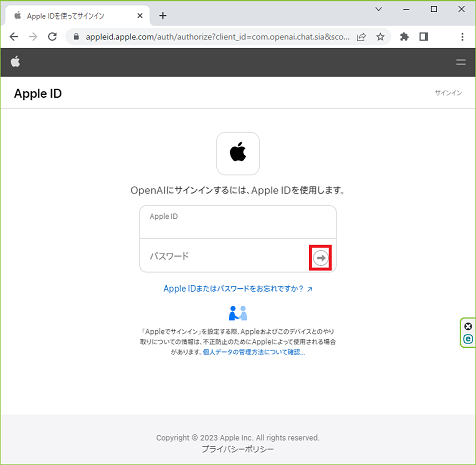Image resolution: width=476 pixels, height=465 pixels.
Task: View site info via the lock icon
Action: (x=76, y=37)
